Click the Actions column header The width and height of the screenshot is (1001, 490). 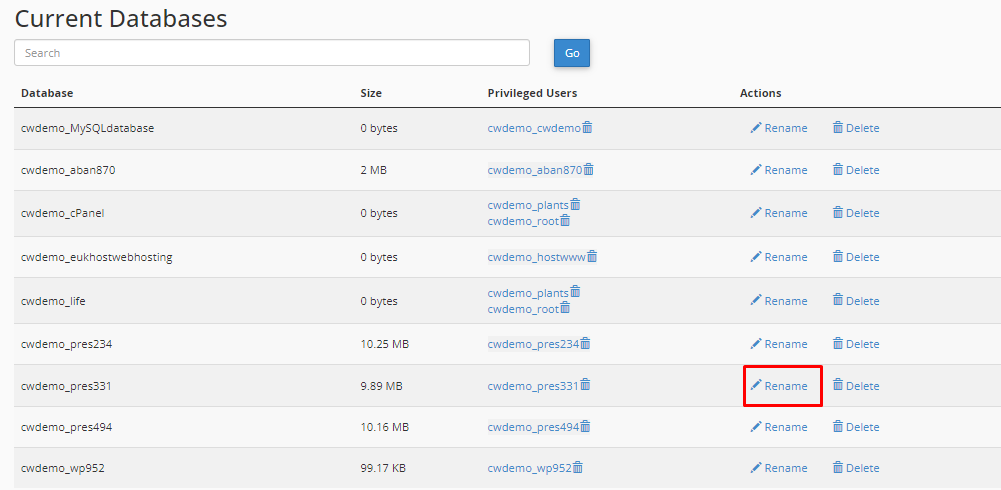pyautogui.click(x=760, y=93)
